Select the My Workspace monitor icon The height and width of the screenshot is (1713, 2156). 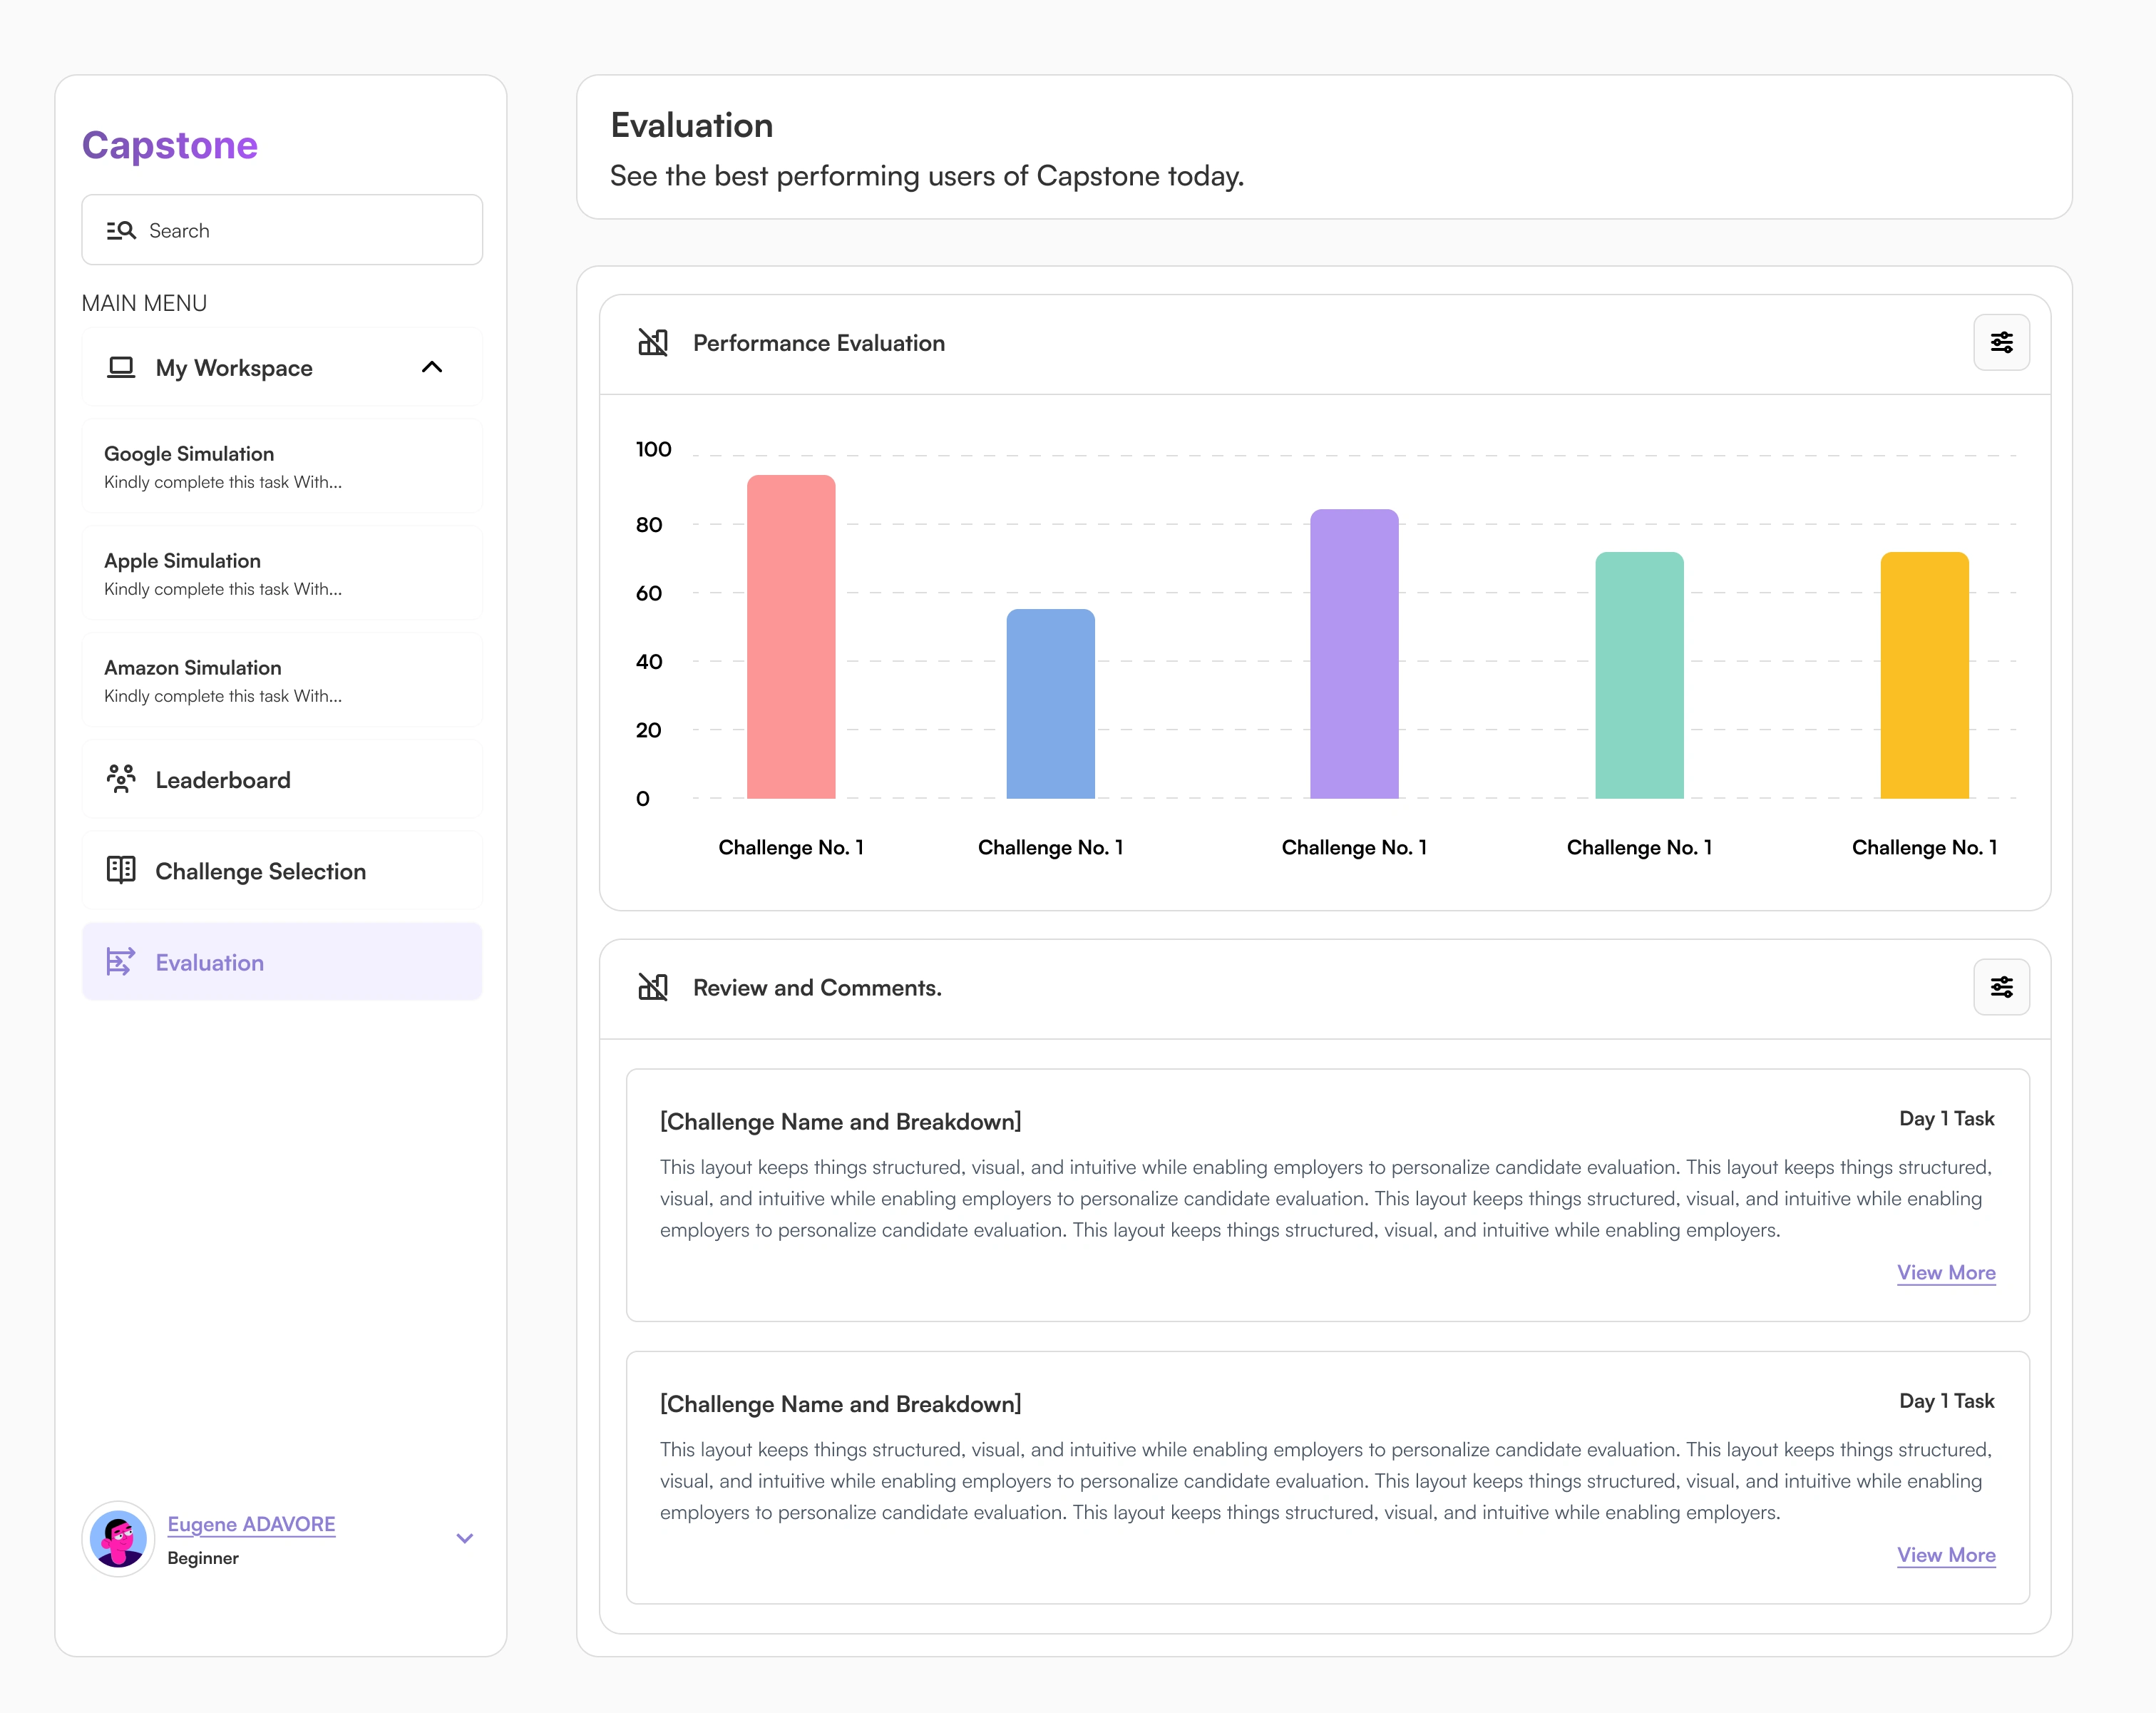click(x=121, y=367)
